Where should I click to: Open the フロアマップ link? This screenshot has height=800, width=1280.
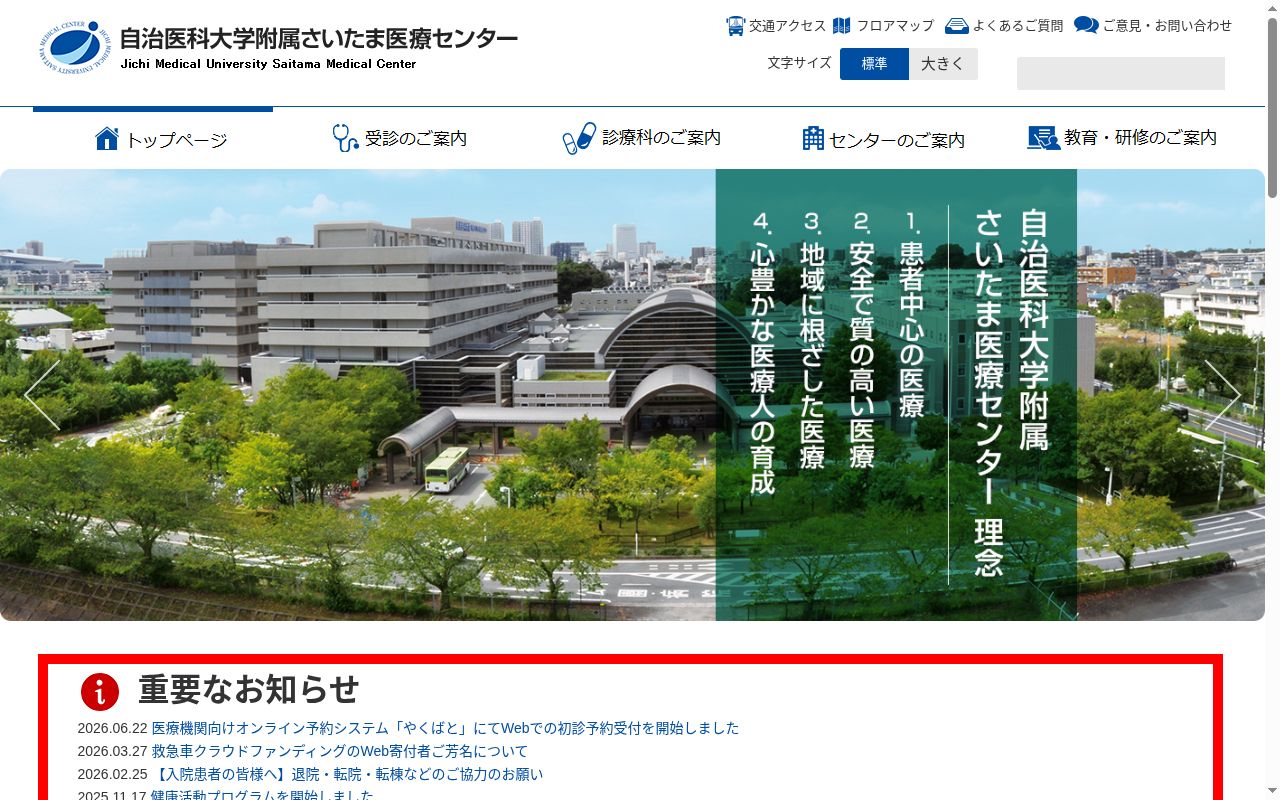pos(895,26)
